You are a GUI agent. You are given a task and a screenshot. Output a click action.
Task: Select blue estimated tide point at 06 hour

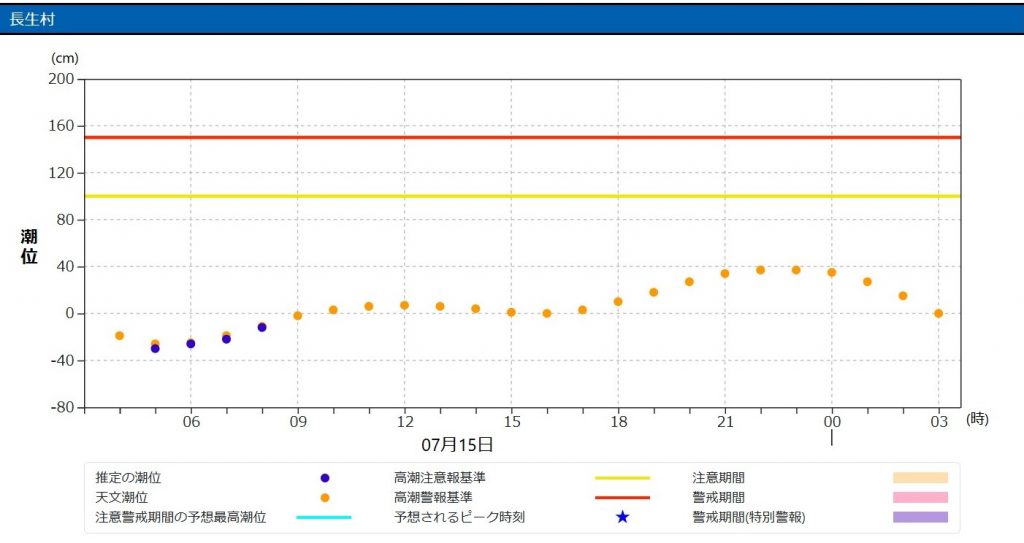191,344
